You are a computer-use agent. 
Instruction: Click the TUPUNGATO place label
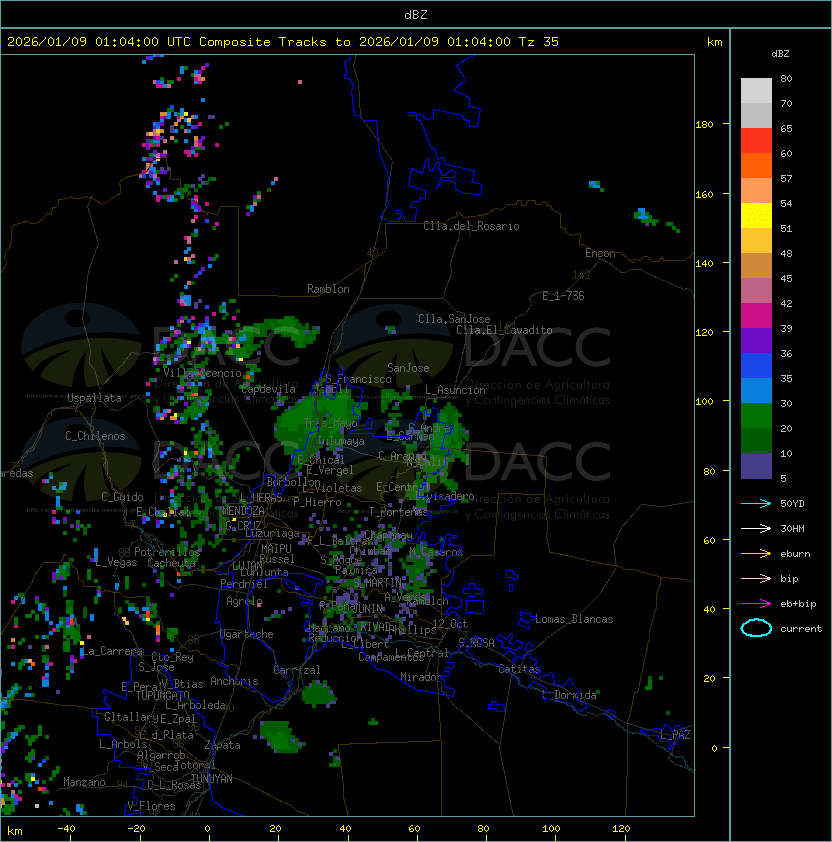(x=162, y=695)
